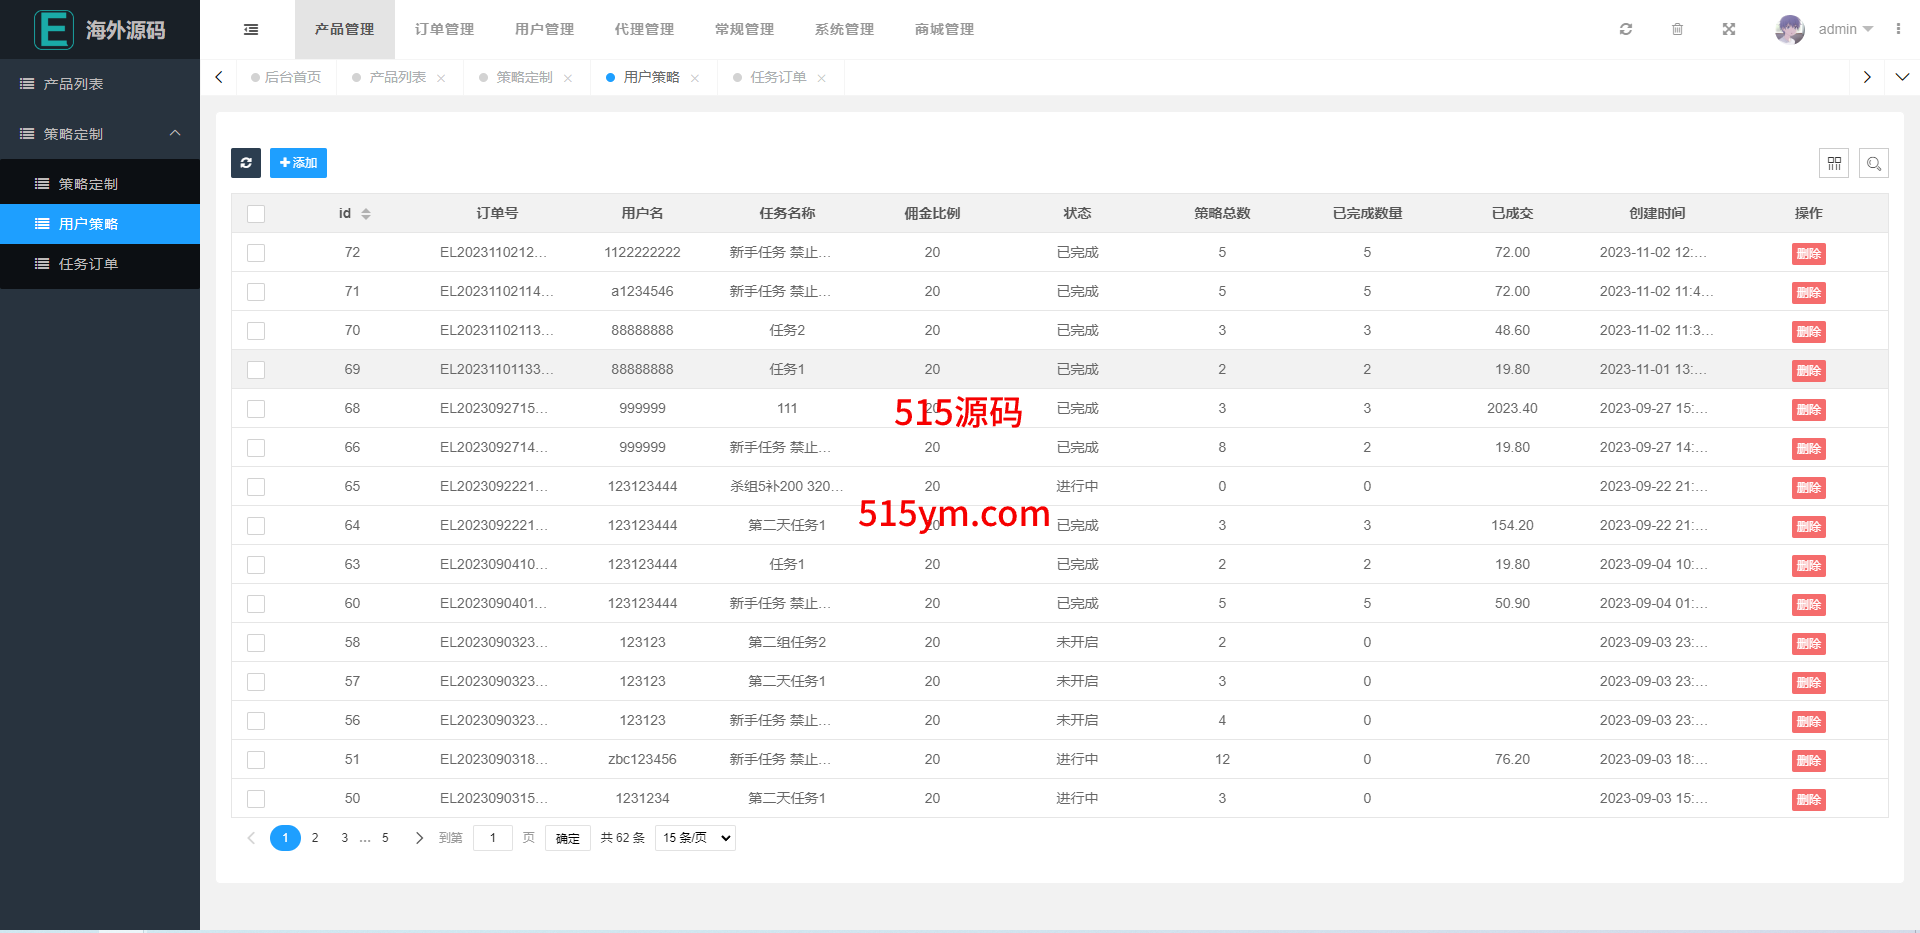Check the select-all checkbox in table header

pos(256,214)
